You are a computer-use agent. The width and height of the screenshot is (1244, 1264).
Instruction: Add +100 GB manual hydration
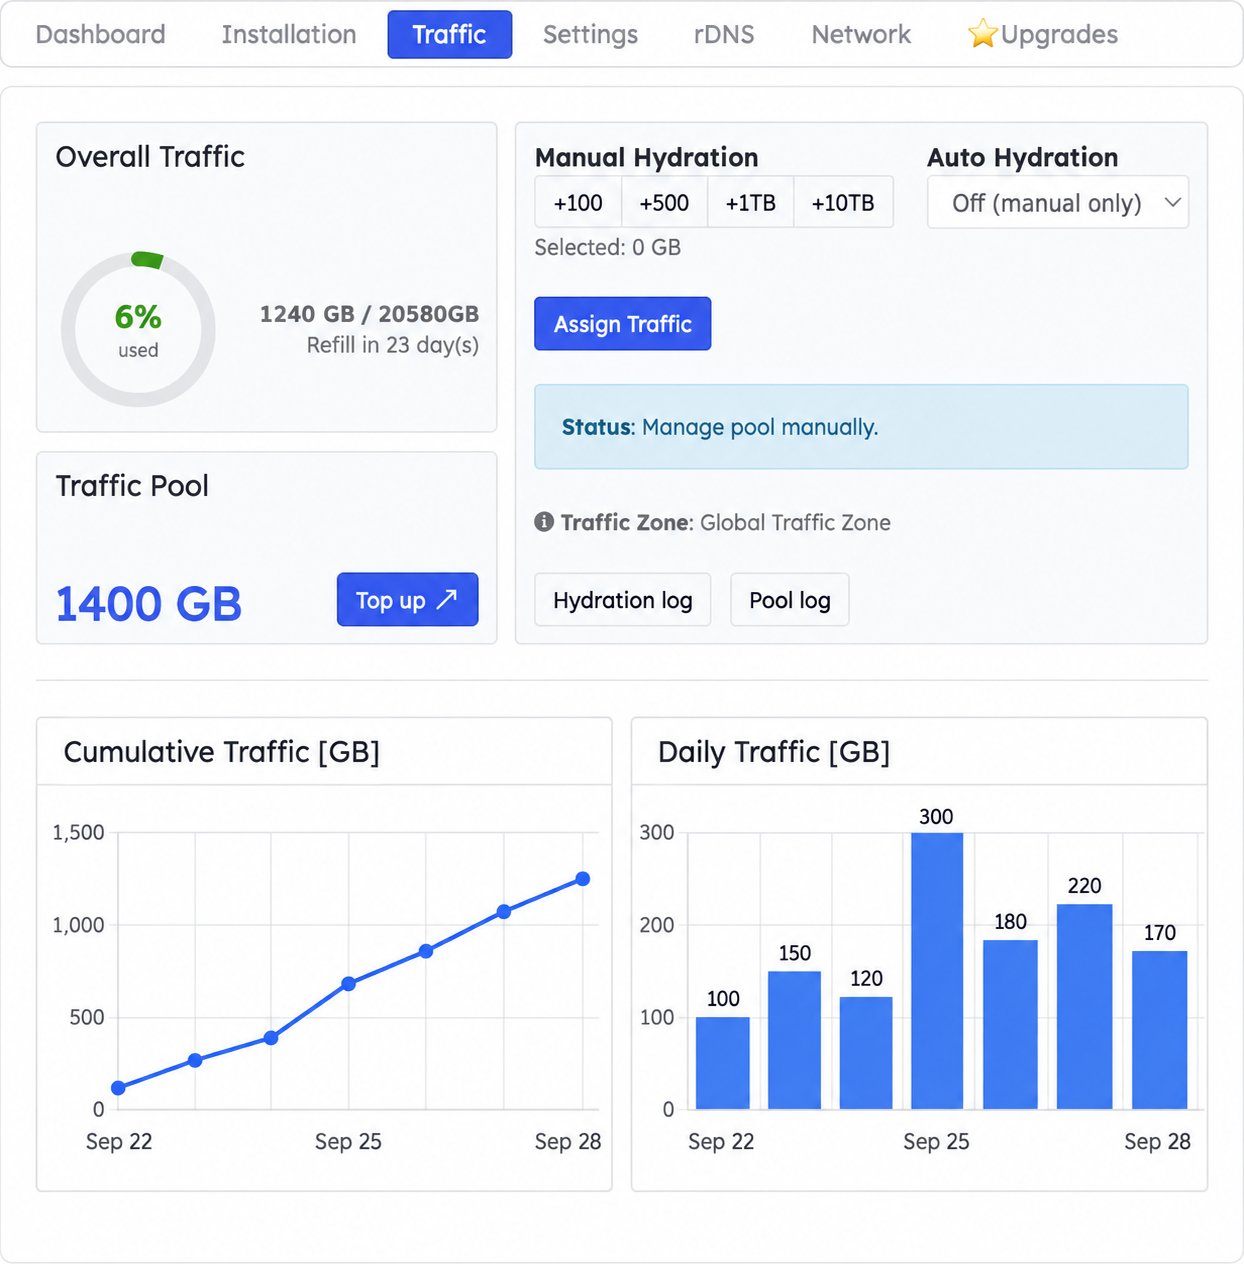click(x=578, y=203)
